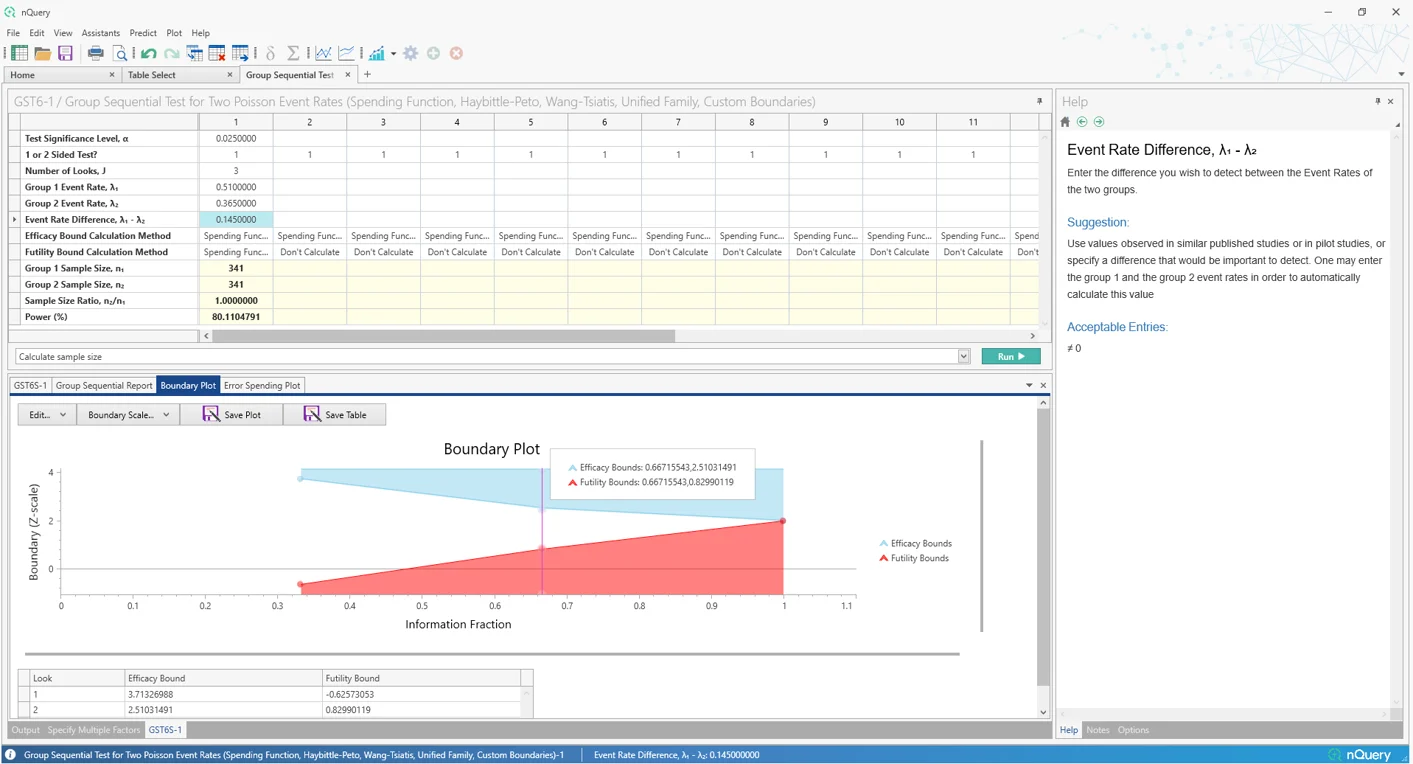Open a file with the folder icon
The height and width of the screenshot is (764, 1413).
(x=42, y=53)
